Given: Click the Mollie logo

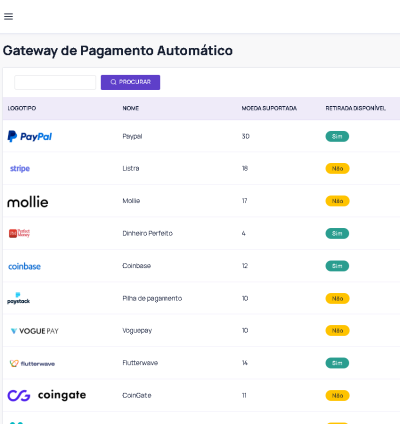Looking at the screenshot, I should coord(28,202).
